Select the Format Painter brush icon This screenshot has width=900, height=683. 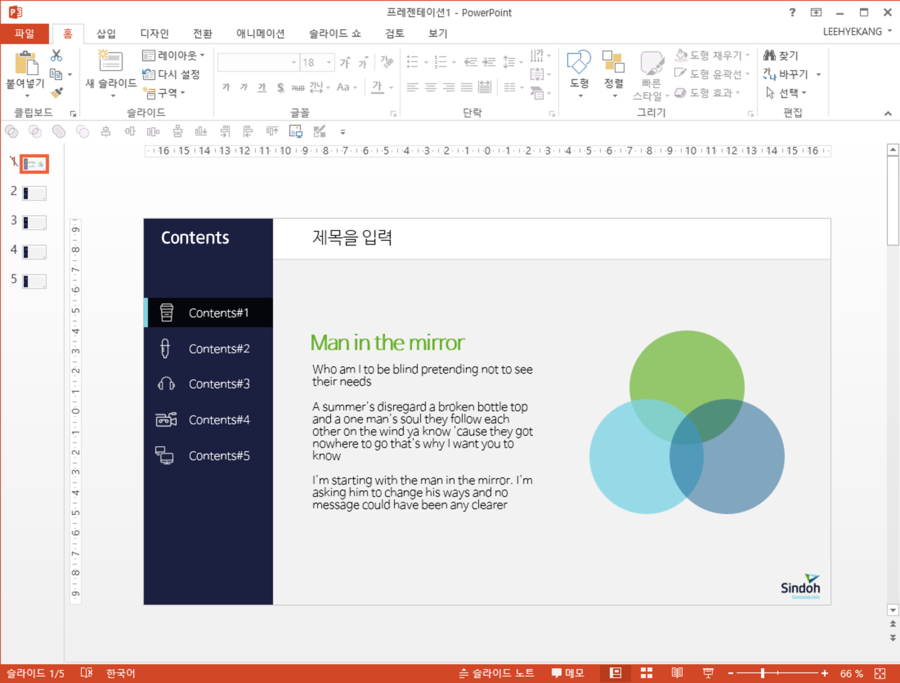pos(56,92)
